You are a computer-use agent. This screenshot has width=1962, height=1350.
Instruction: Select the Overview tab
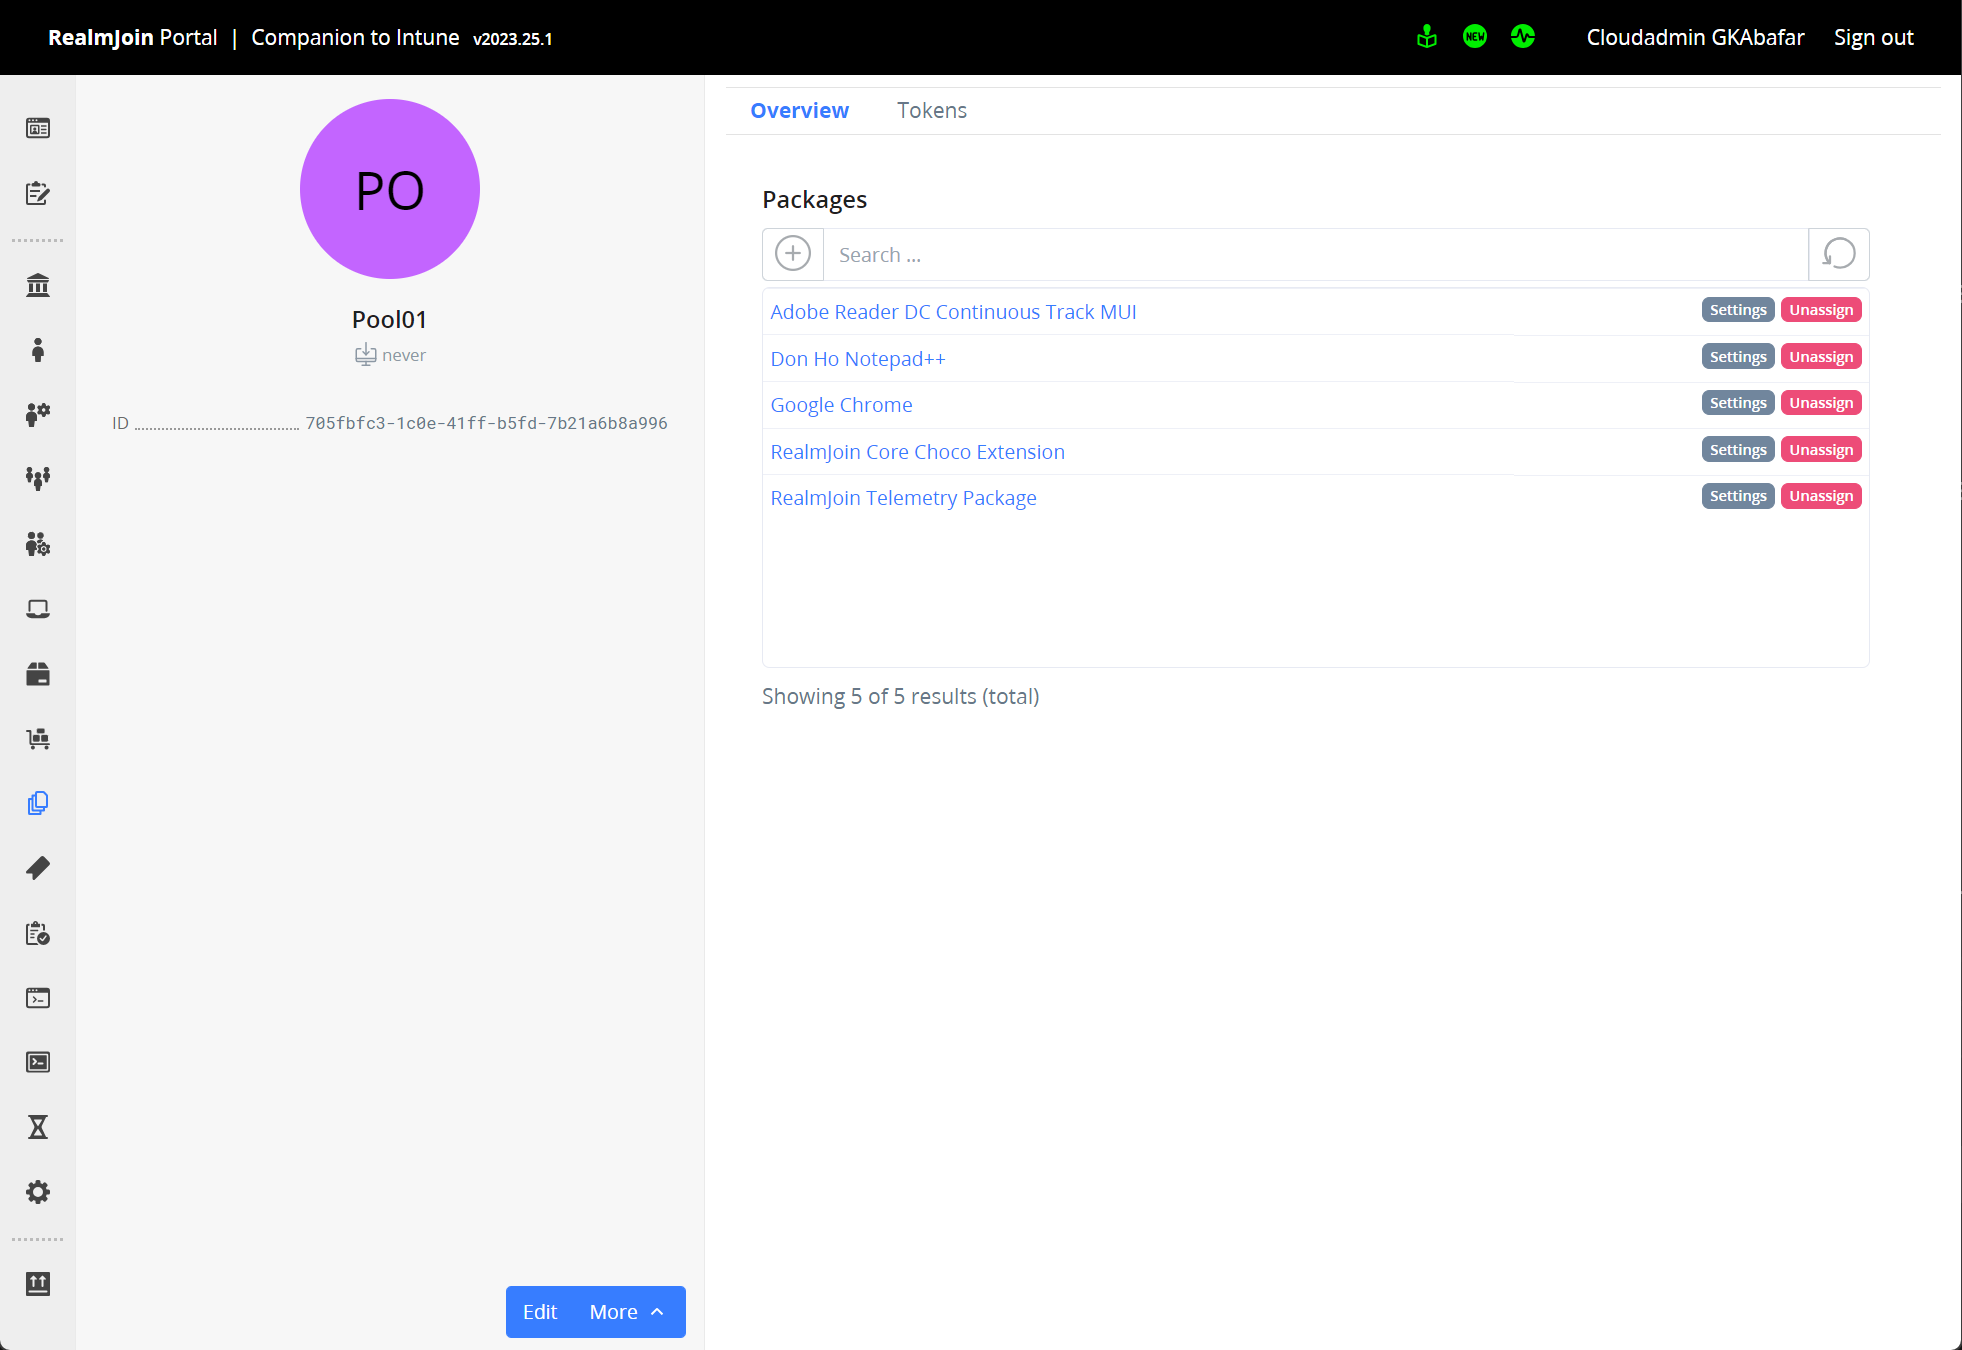[x=799, y=110]
